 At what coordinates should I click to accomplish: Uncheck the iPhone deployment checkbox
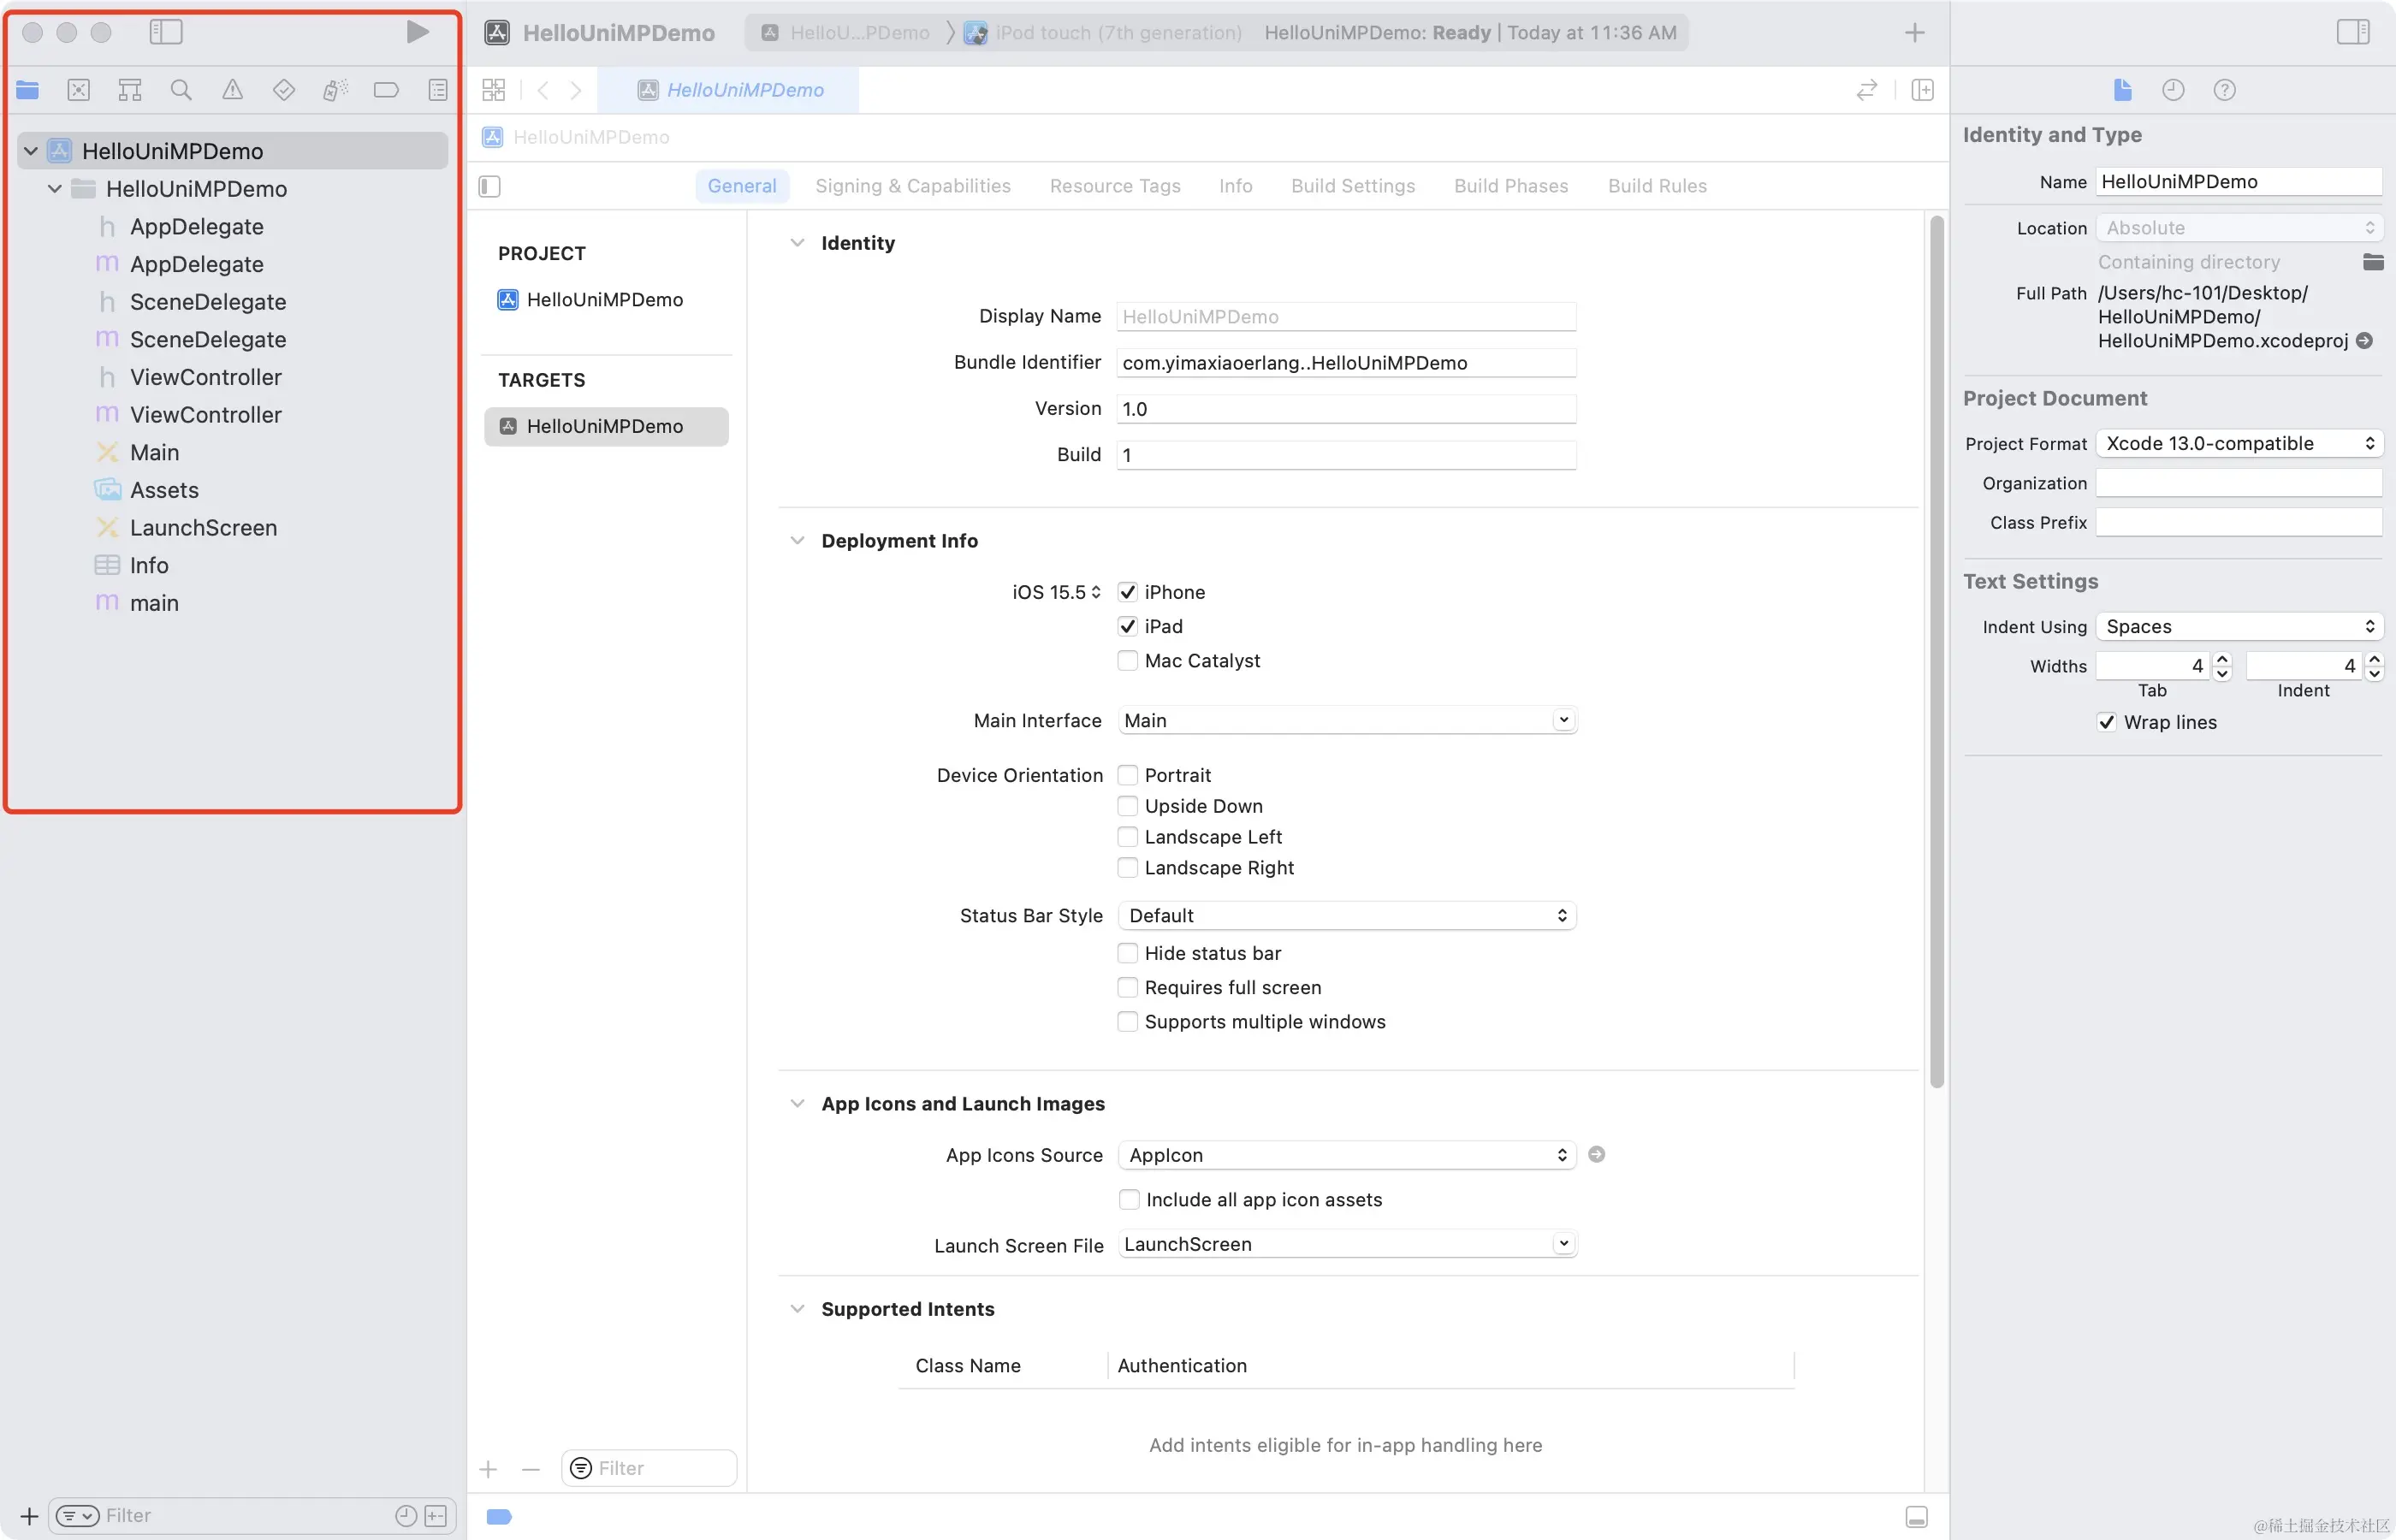[1128, 592]
